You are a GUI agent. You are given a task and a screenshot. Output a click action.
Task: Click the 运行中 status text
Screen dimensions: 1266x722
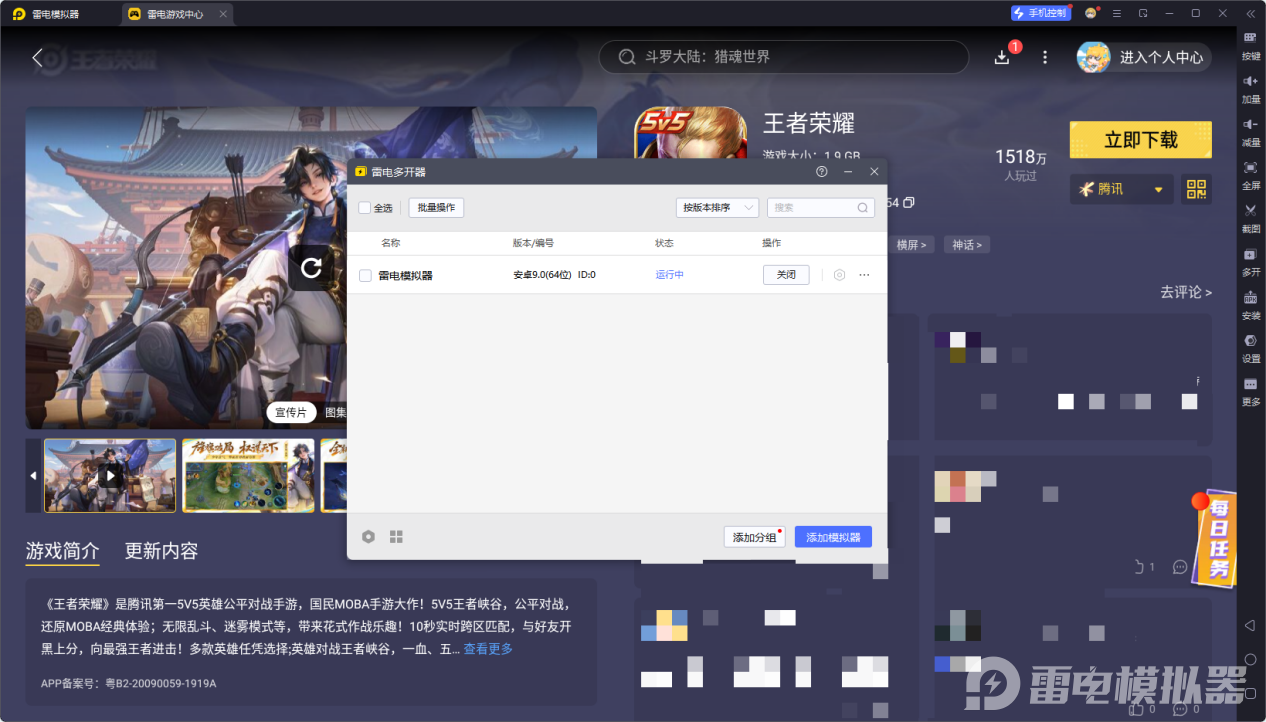(669, 275)
